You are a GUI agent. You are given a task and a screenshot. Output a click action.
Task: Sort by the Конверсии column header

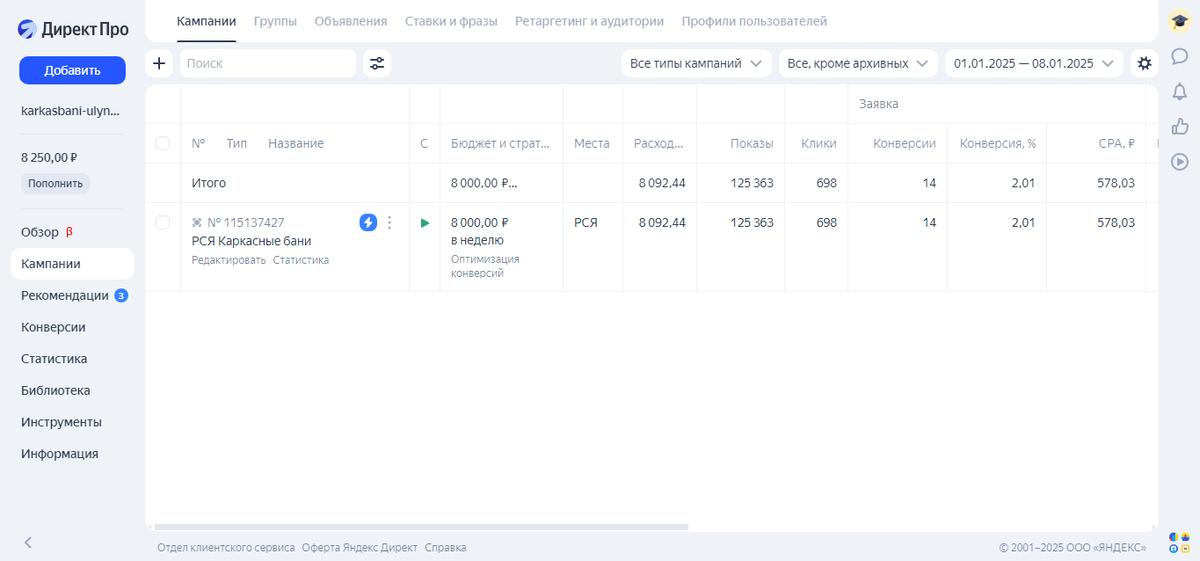coord(904,144)
